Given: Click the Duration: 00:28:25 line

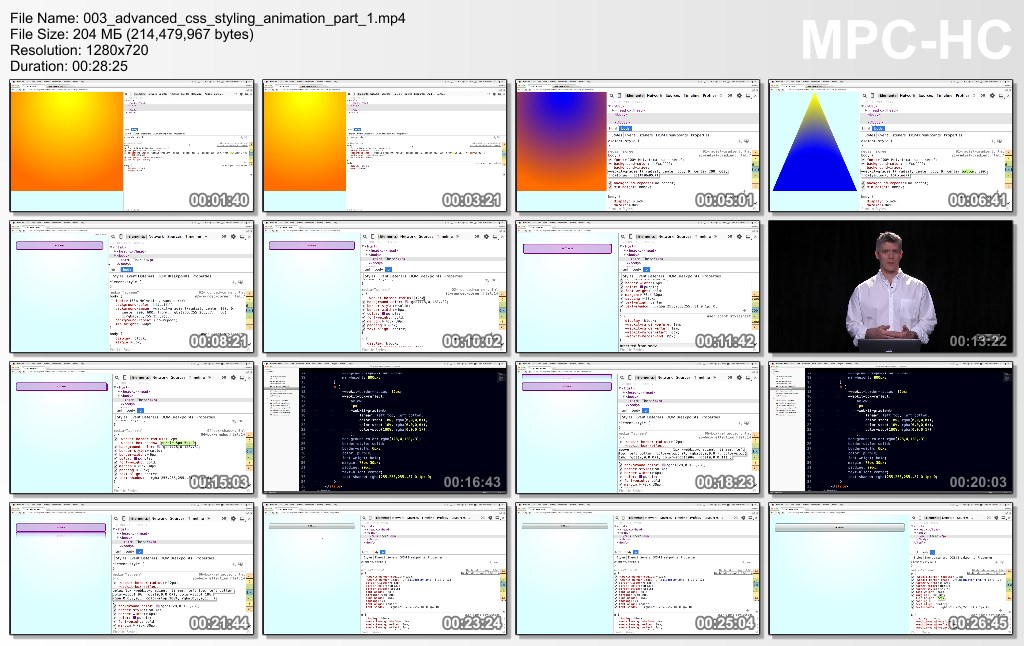Looking at the screenshot, I should [x=69, y=66].
